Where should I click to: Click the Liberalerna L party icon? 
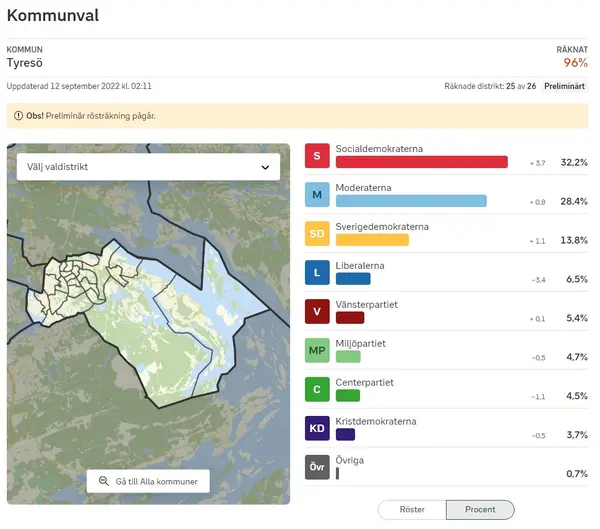[317, 273]
